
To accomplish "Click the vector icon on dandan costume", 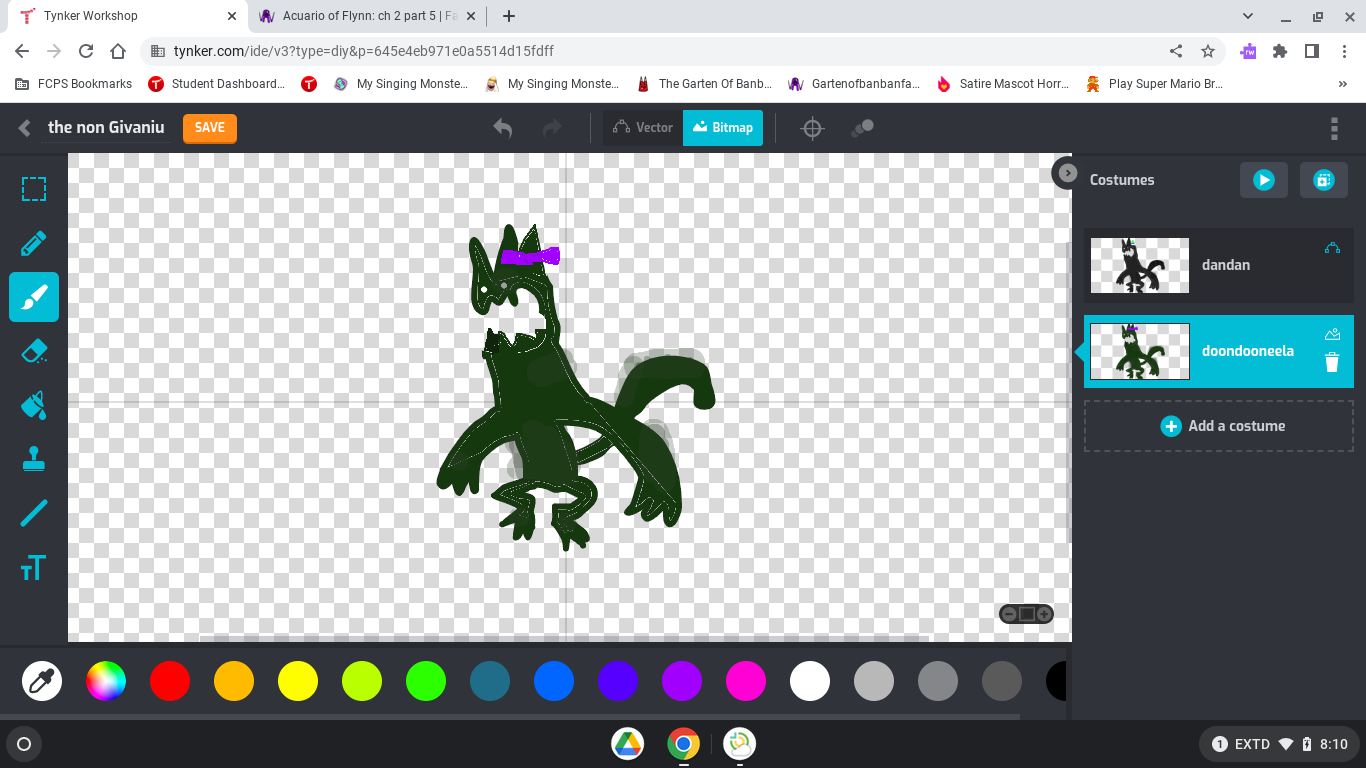I will coord(1332,248).
